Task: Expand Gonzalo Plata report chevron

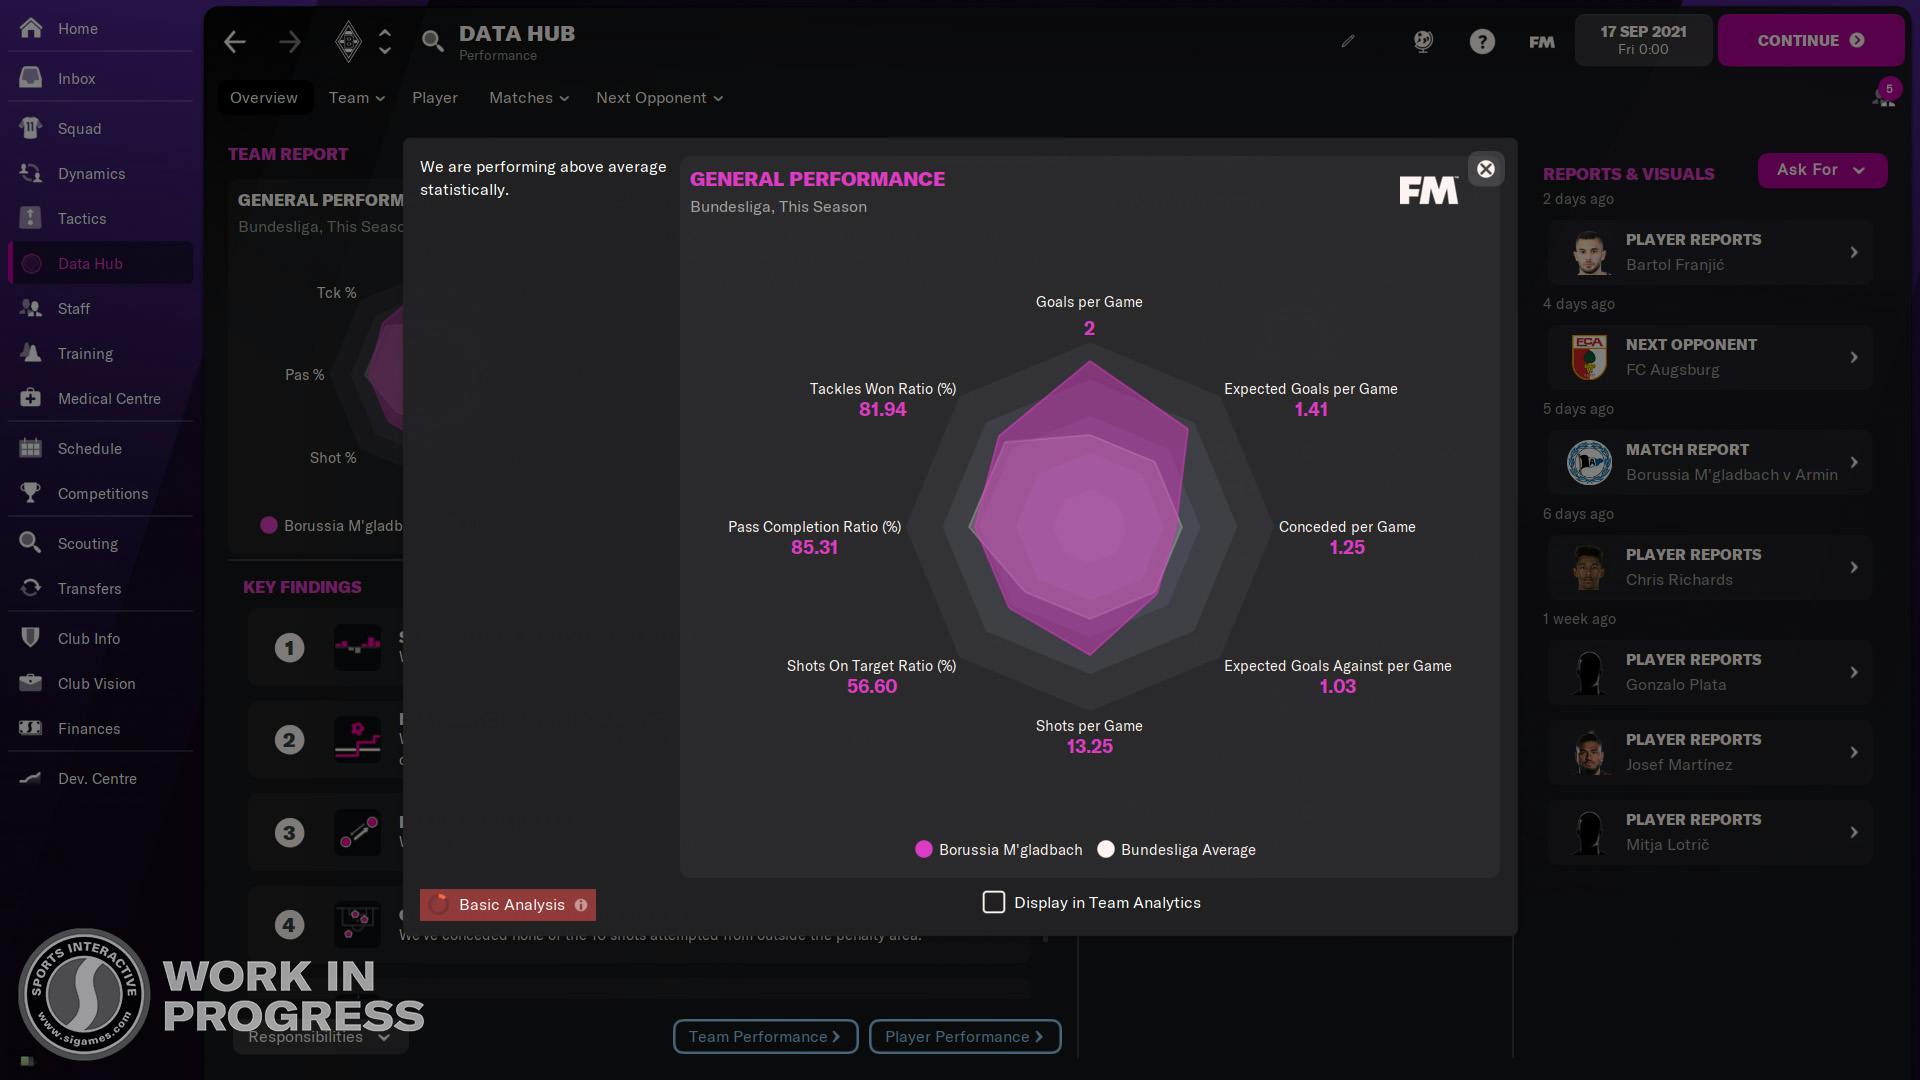Action: pos(1854,672)
